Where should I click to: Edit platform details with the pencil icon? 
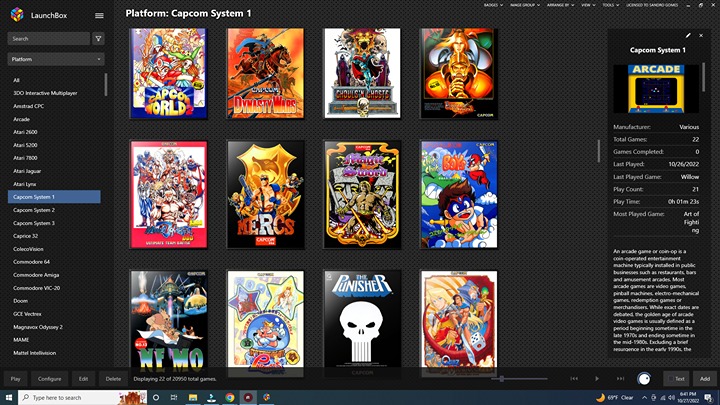(x=688, y=35)
